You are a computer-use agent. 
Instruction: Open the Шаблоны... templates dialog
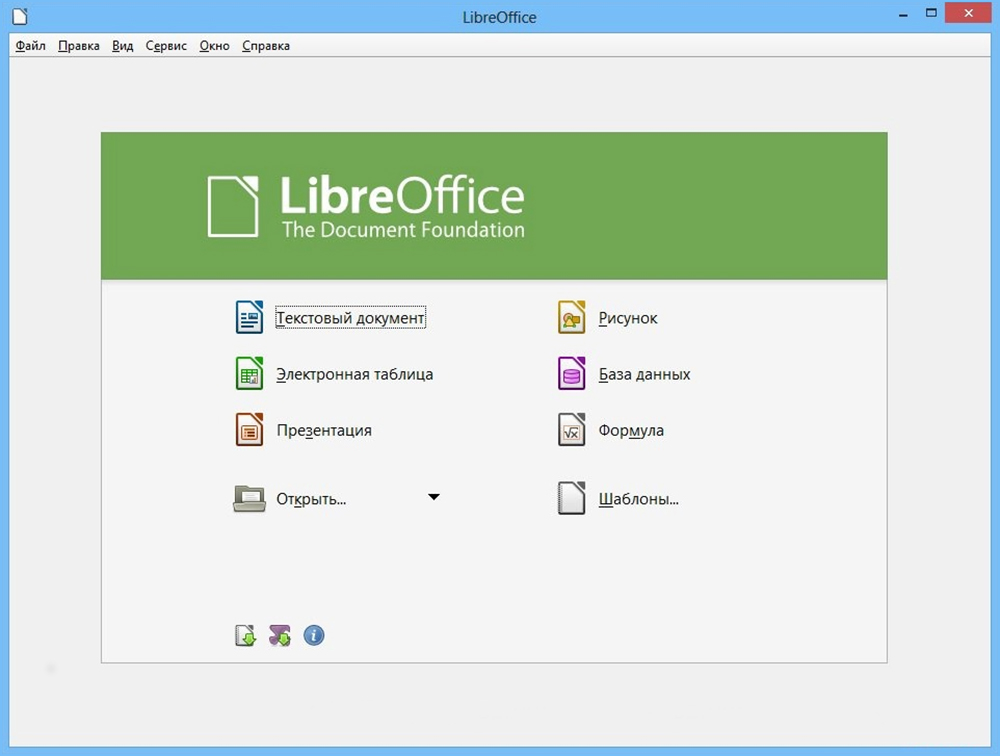point(638,499)
